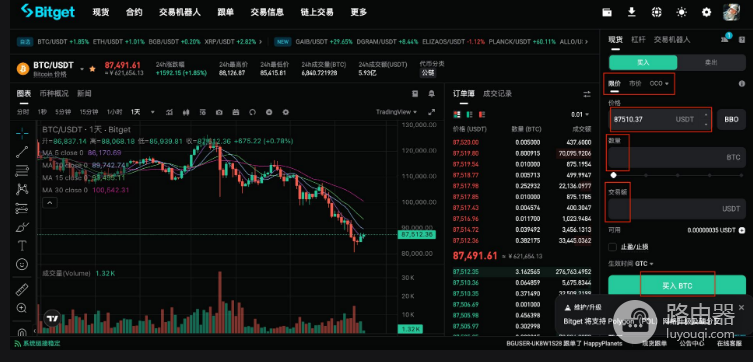Click the download app icon
Viewport: 753px width, 362px height.
click(632, 12)
